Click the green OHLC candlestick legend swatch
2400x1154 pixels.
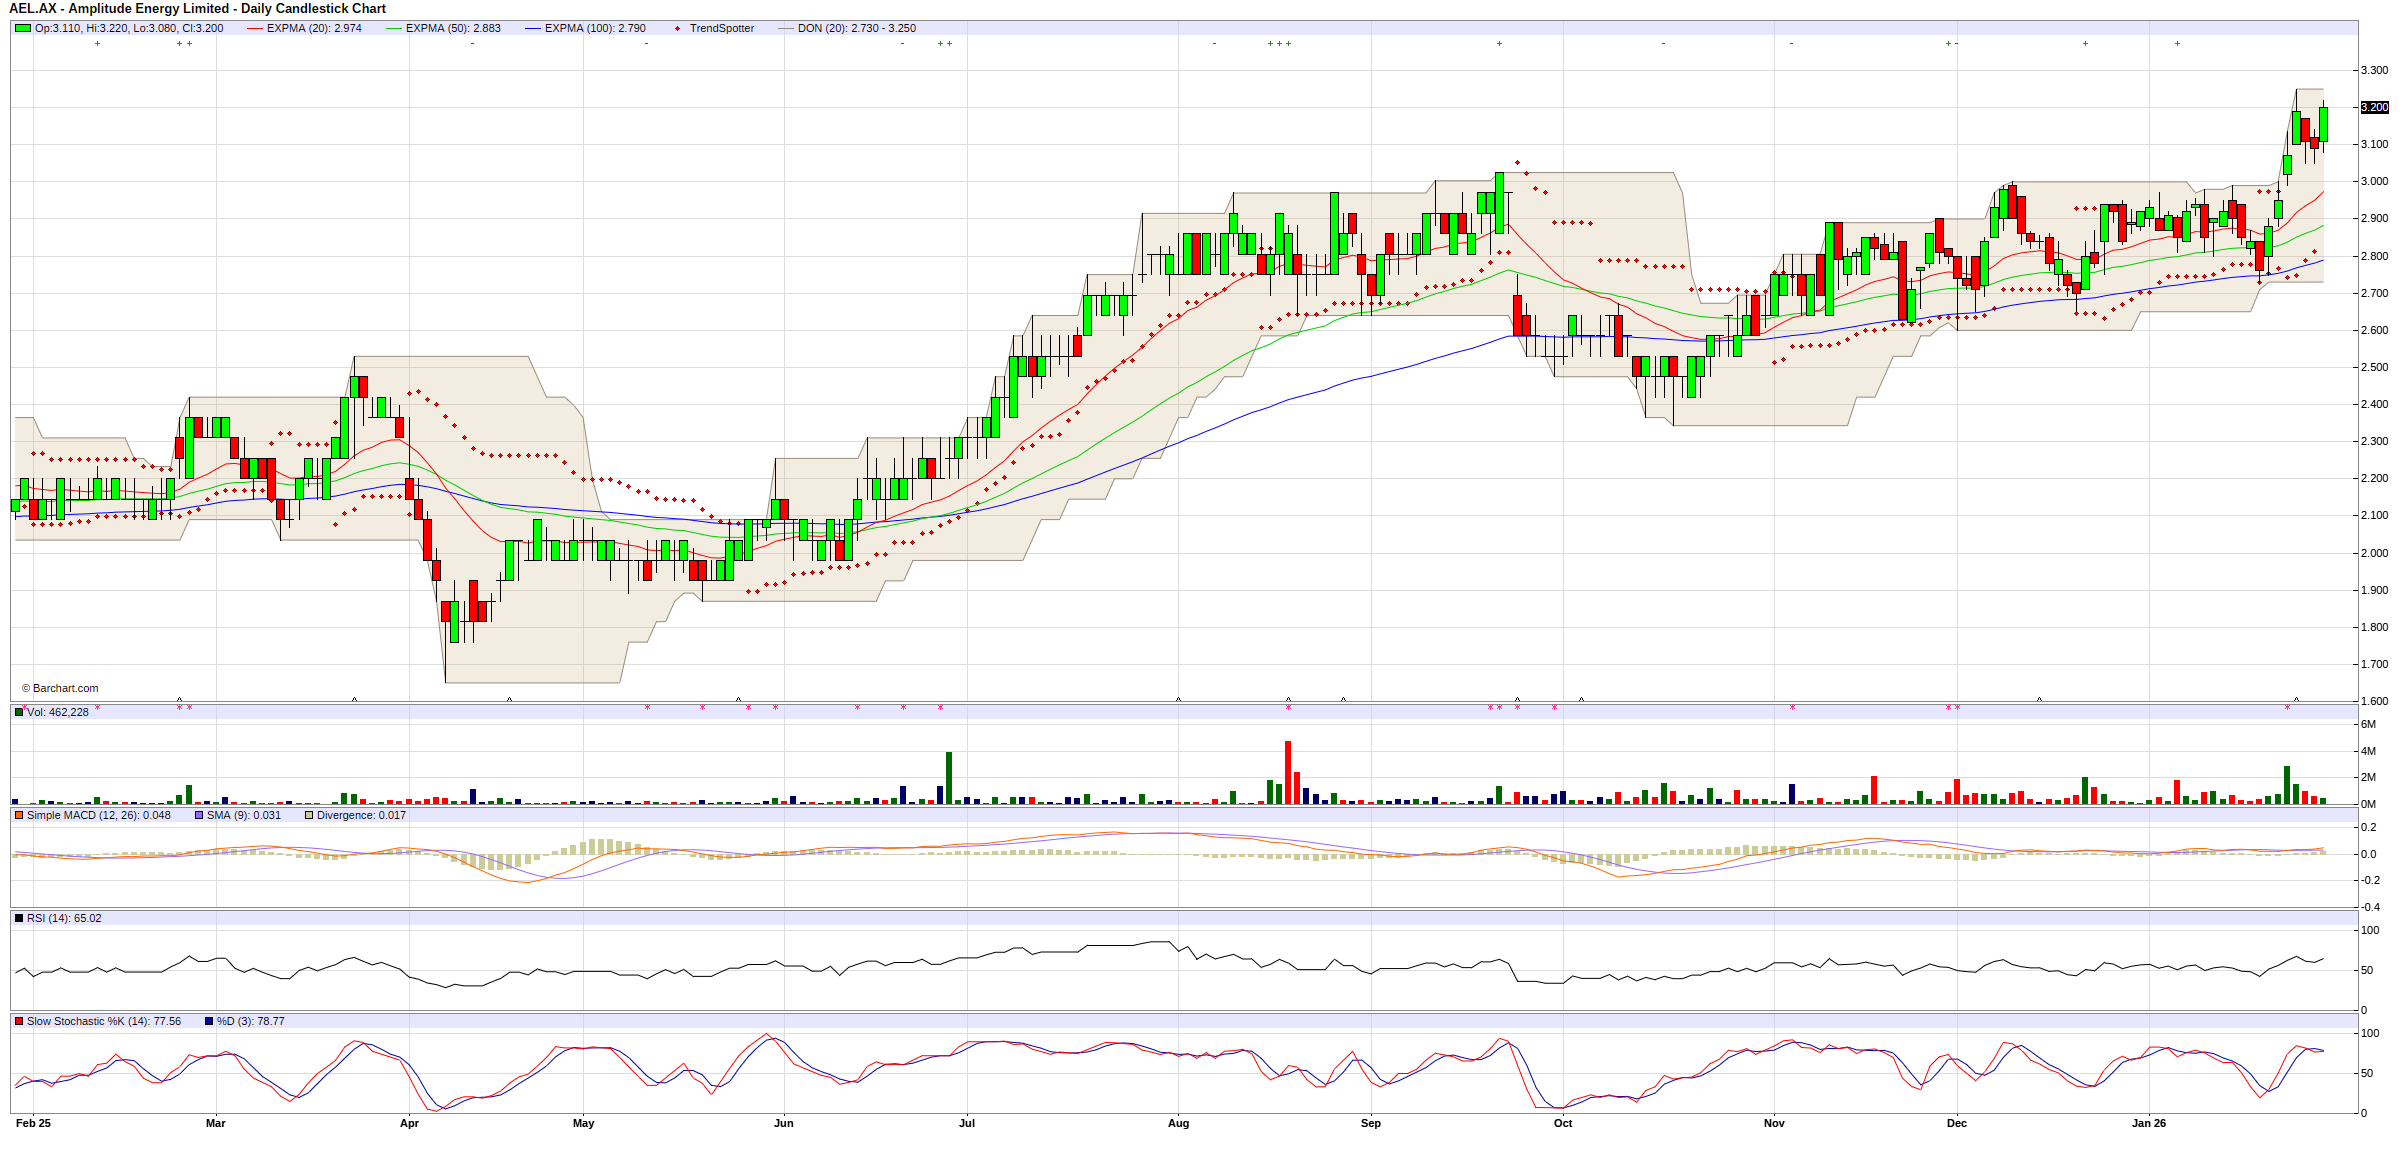pos(22,28)
